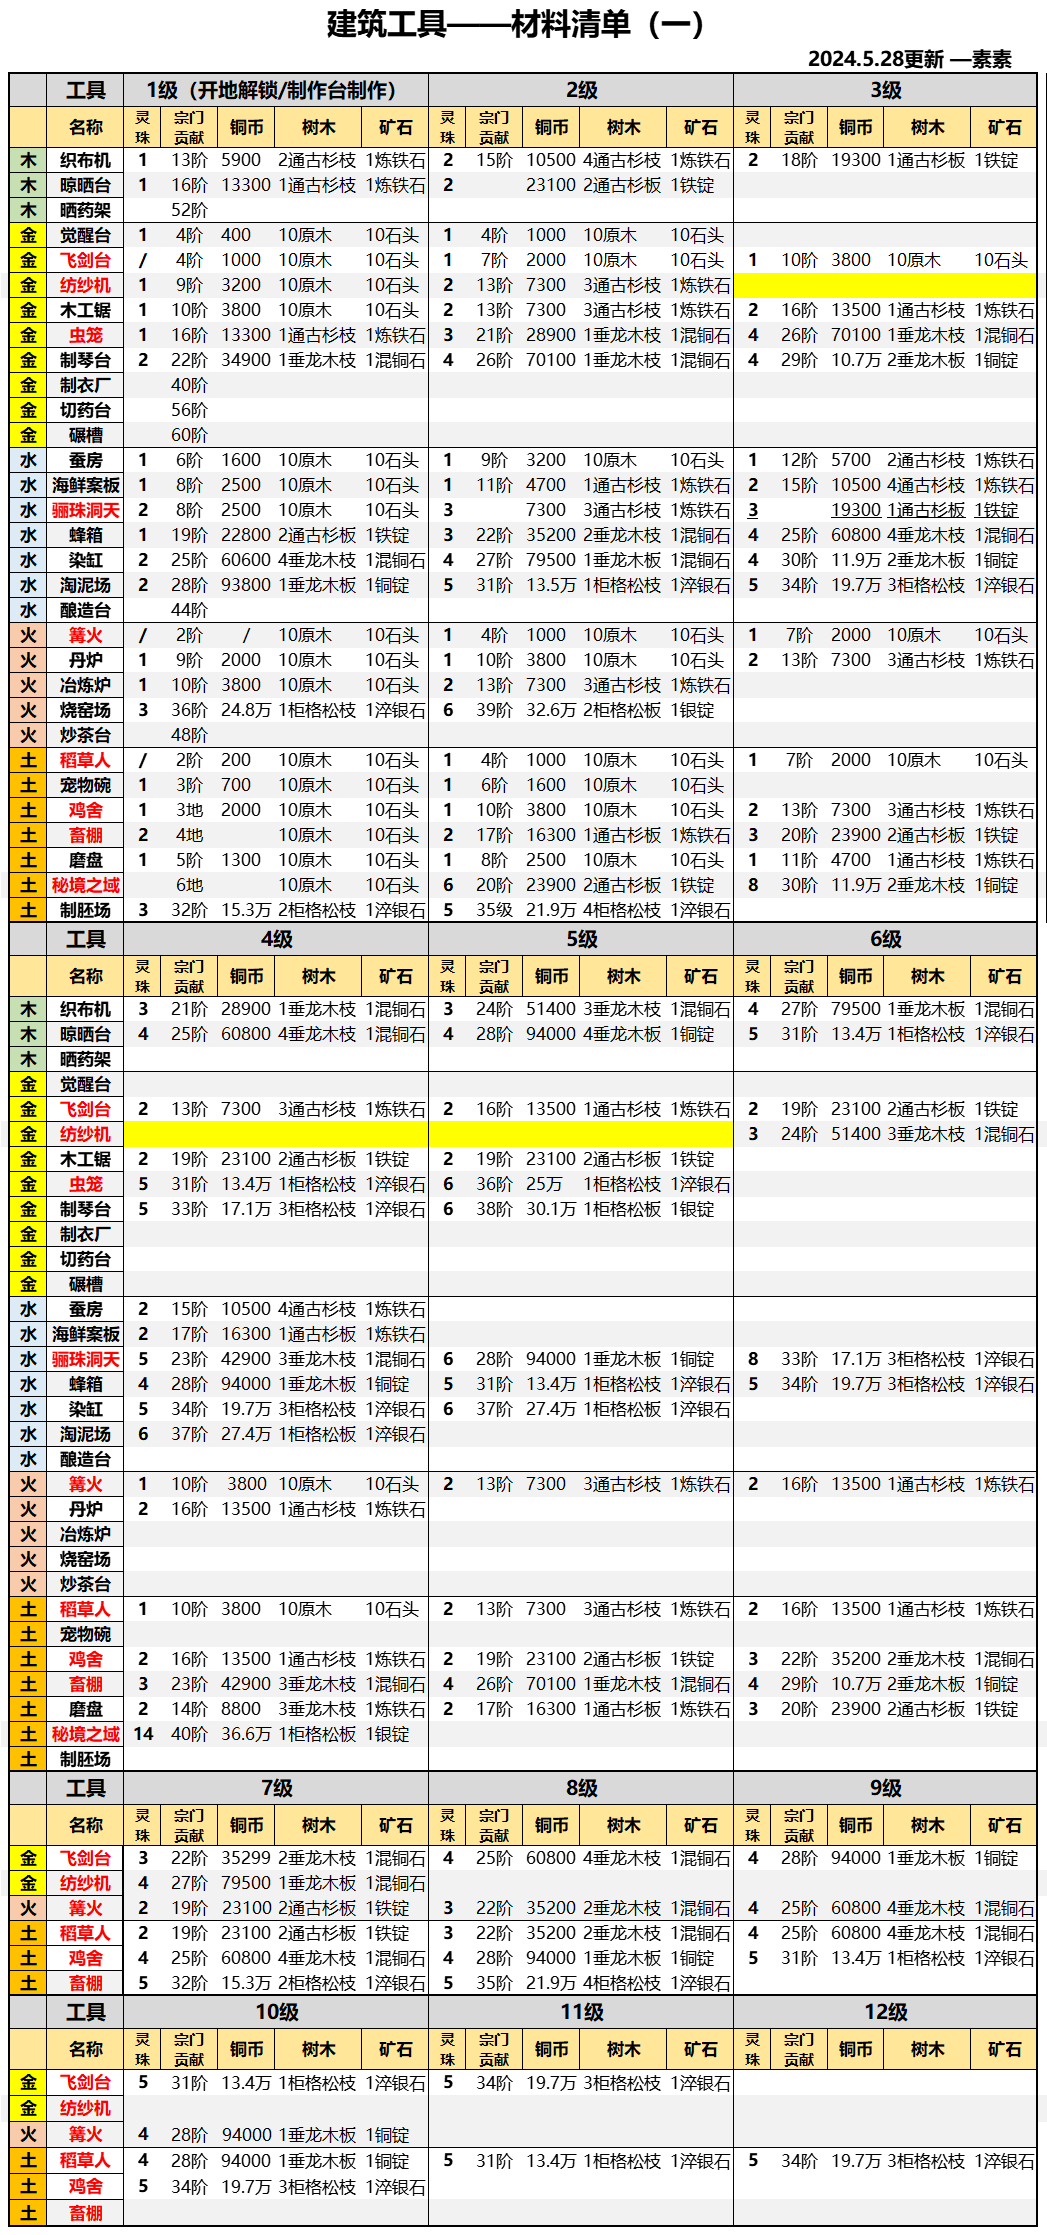Select 56阶 in the 切药台 row

[x=189, y=410]
